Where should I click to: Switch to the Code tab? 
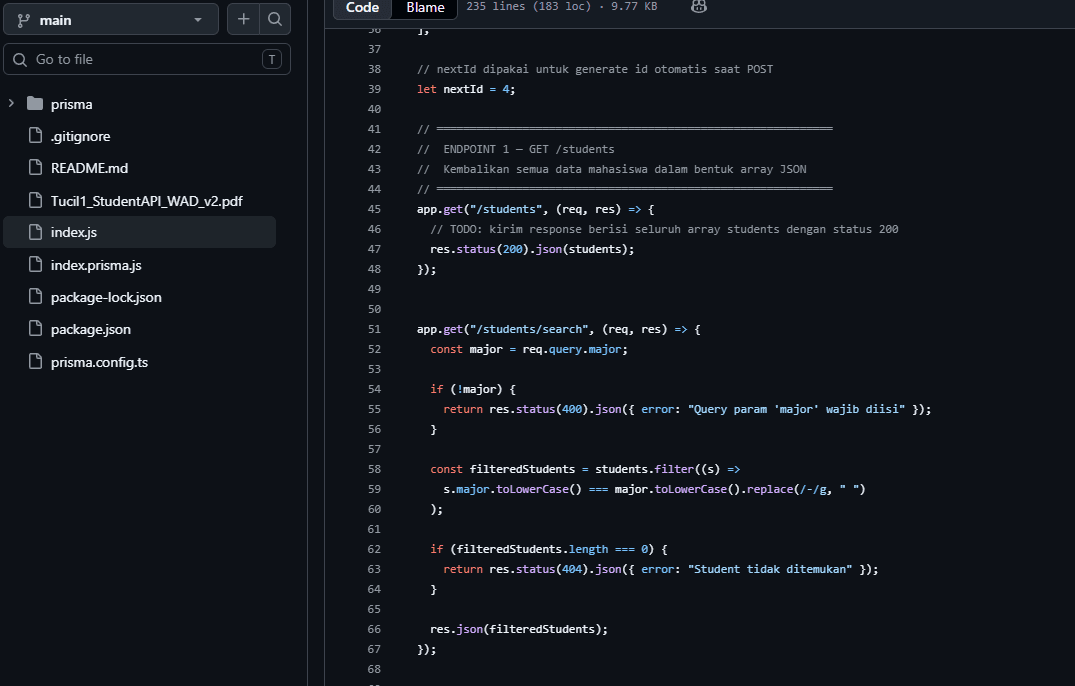click(x=362, y=8)
